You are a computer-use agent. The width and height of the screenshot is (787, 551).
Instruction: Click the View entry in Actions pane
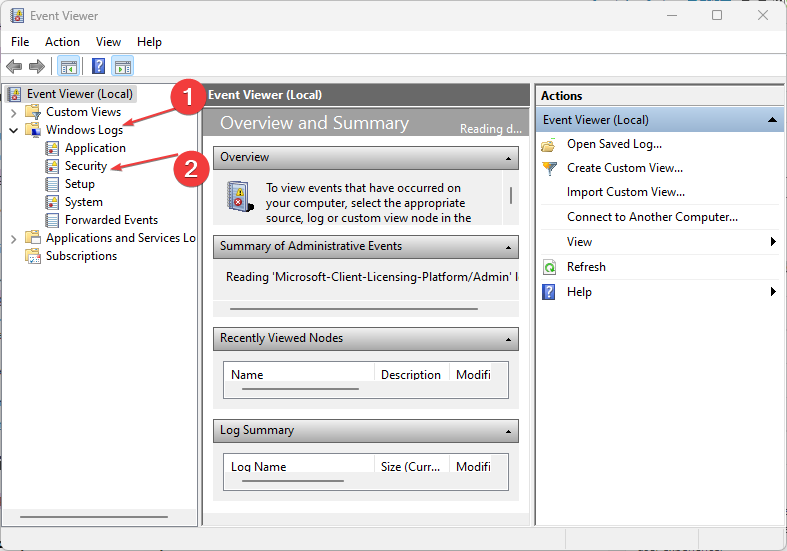[579, 242]
